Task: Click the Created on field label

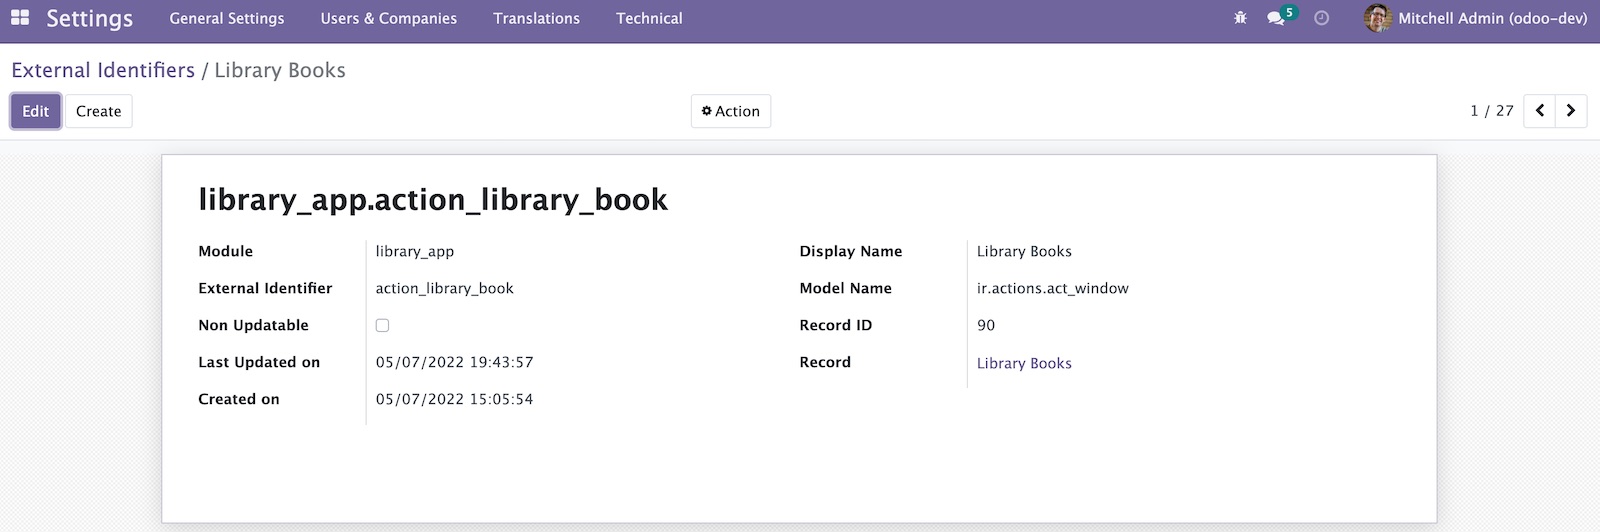Action: (239, 399)
